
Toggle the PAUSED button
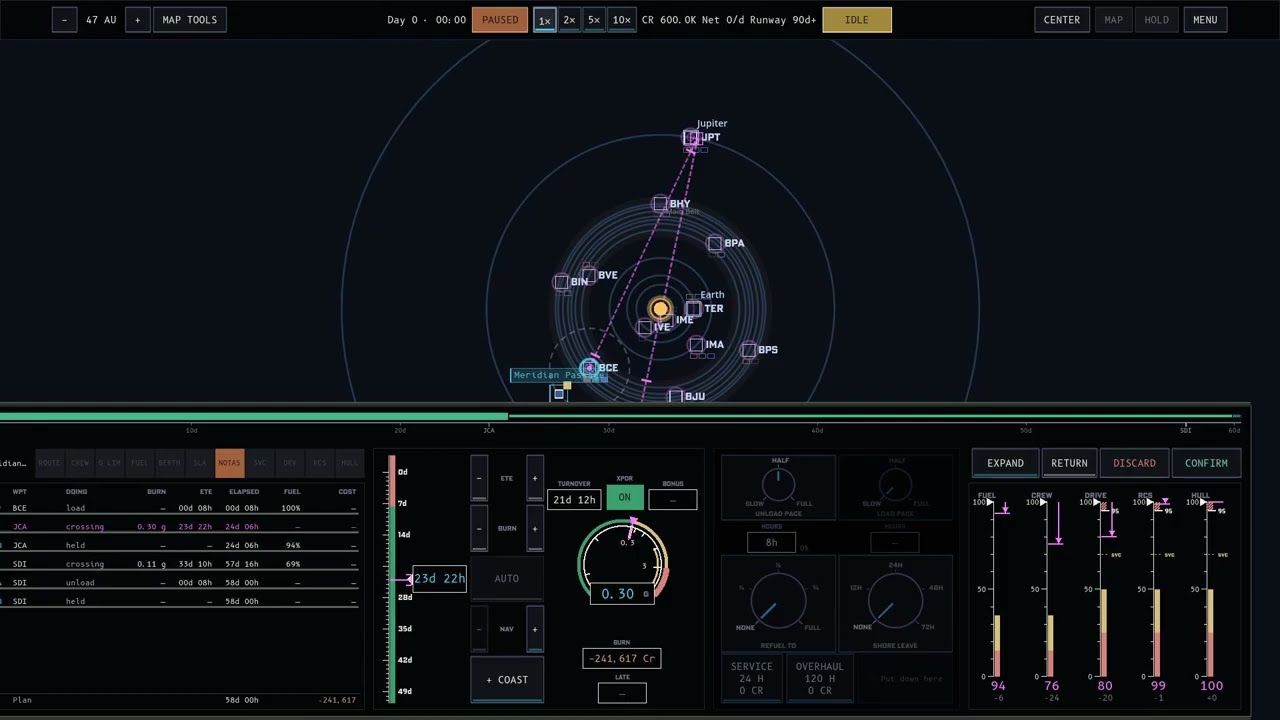click(500, 20)
